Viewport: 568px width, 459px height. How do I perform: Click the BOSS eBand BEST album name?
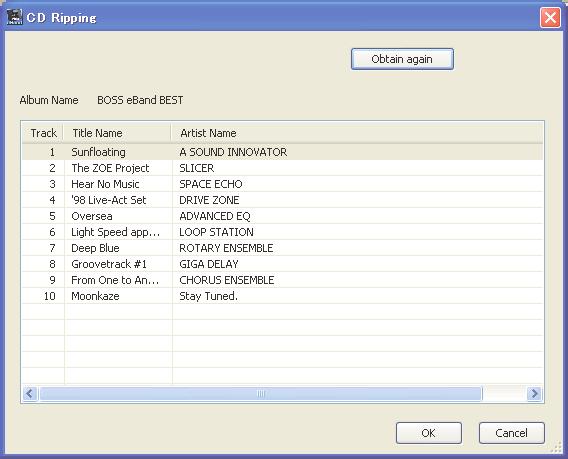[x=140, y=100]
